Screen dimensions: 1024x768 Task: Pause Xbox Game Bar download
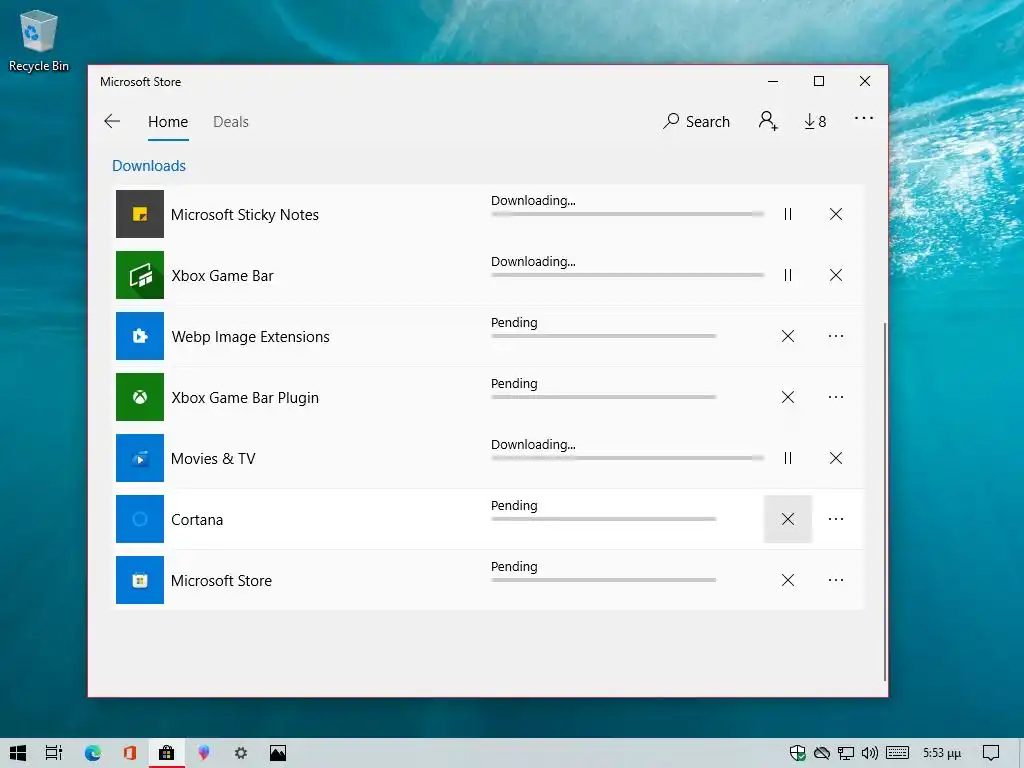coord(788,275)
